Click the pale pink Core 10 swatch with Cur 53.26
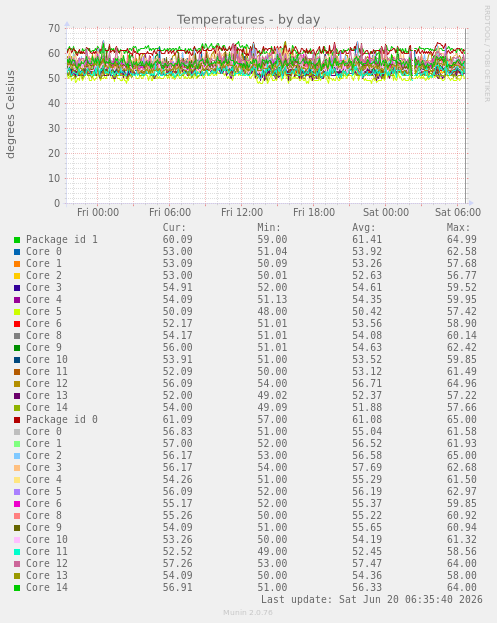The width and height of the screenshot is (497, 623). (17, 540)
